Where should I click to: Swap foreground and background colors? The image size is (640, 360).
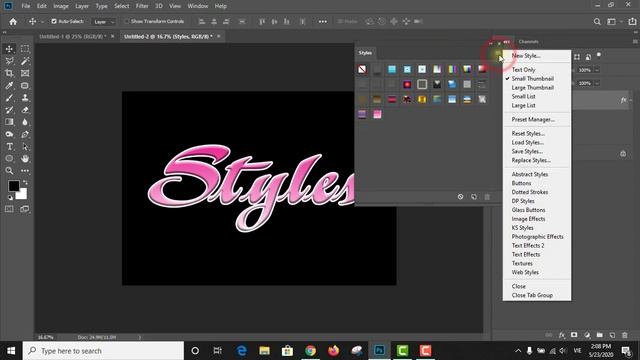25,182
